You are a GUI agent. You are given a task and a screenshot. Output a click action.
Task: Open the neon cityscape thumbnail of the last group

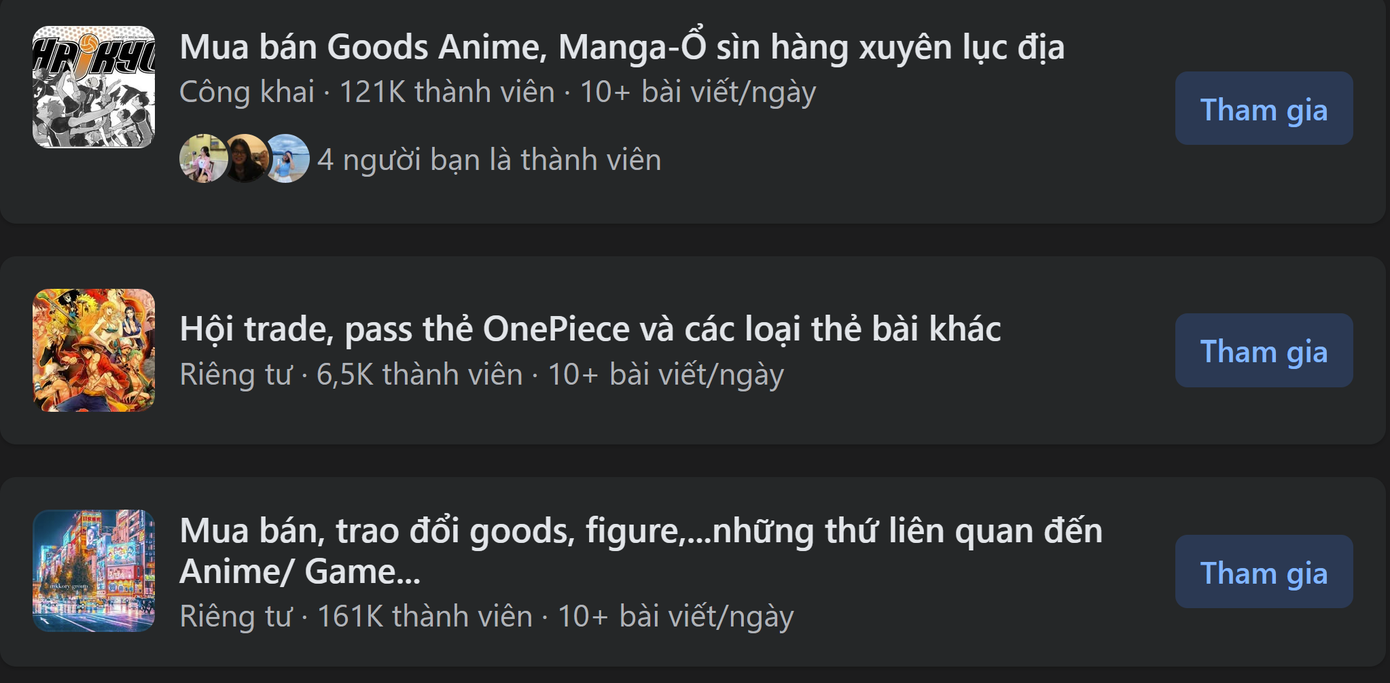click(x=93, y=572)
